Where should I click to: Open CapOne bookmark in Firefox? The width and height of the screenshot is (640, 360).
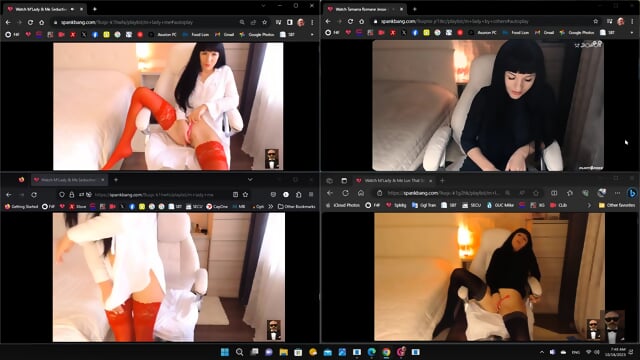pyautogui.click(x=217, y=207)
